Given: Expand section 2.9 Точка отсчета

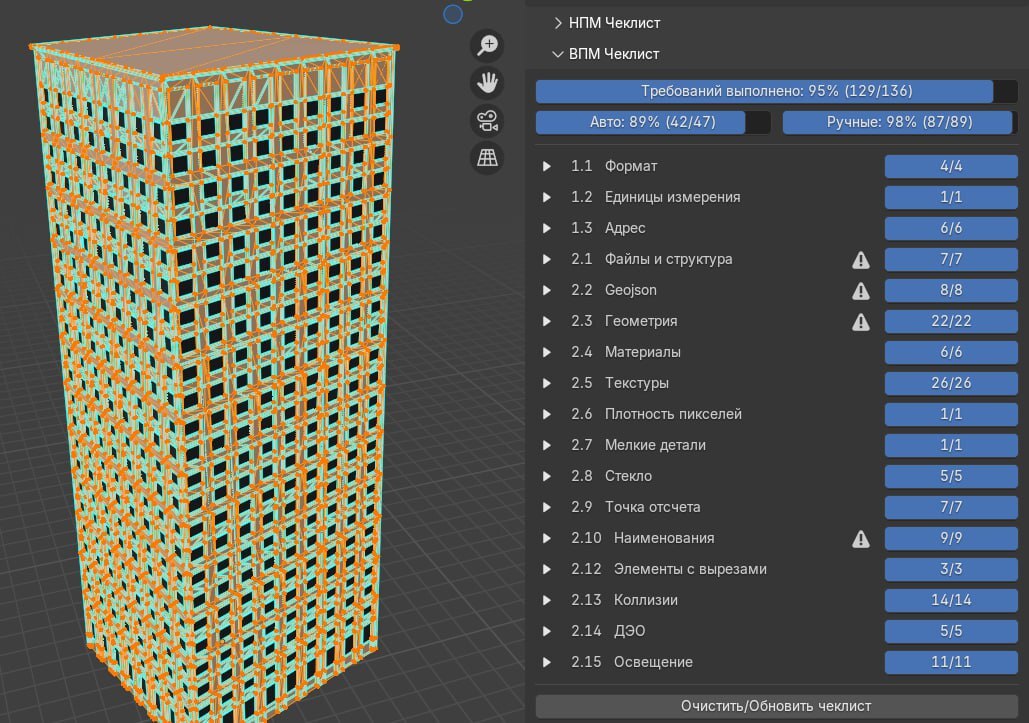Looking at the screenshot, I should [547, 506].
